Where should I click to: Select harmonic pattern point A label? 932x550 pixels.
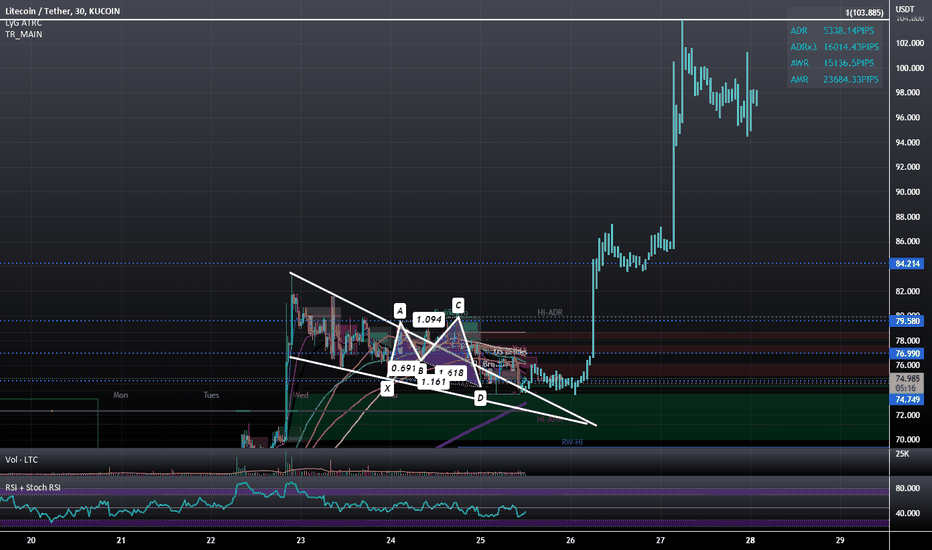pos(400,310)
